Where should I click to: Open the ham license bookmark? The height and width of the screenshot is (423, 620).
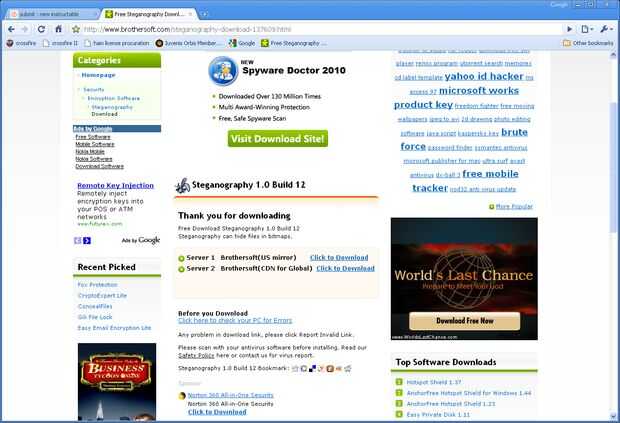[117, 43]
